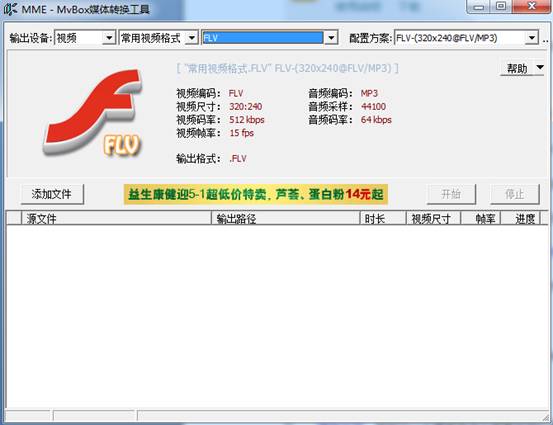Click the MME app icon in title bar
This screenshot has width=553, height=425.
tap(10, 9)
